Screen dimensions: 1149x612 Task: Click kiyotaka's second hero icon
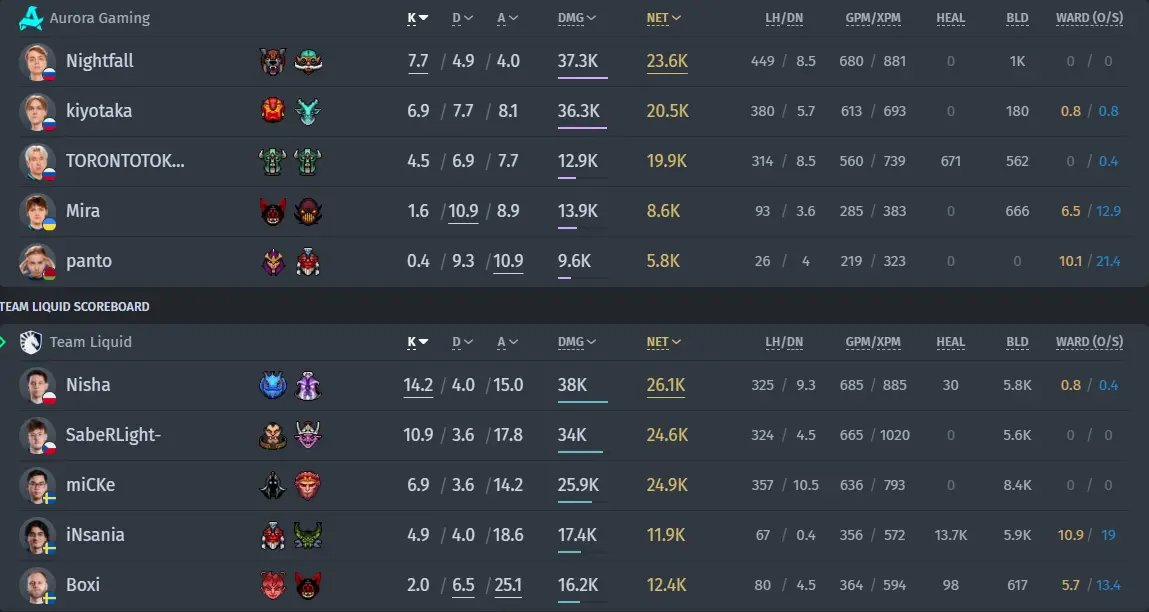(308, 111)
